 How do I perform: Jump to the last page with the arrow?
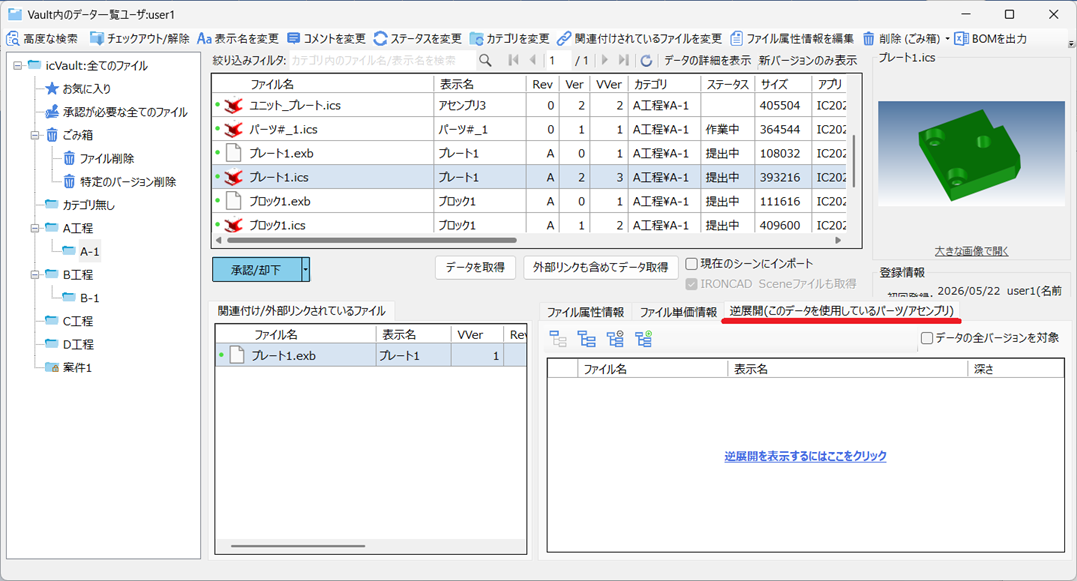pyautogui.click(x=624, y=60)
